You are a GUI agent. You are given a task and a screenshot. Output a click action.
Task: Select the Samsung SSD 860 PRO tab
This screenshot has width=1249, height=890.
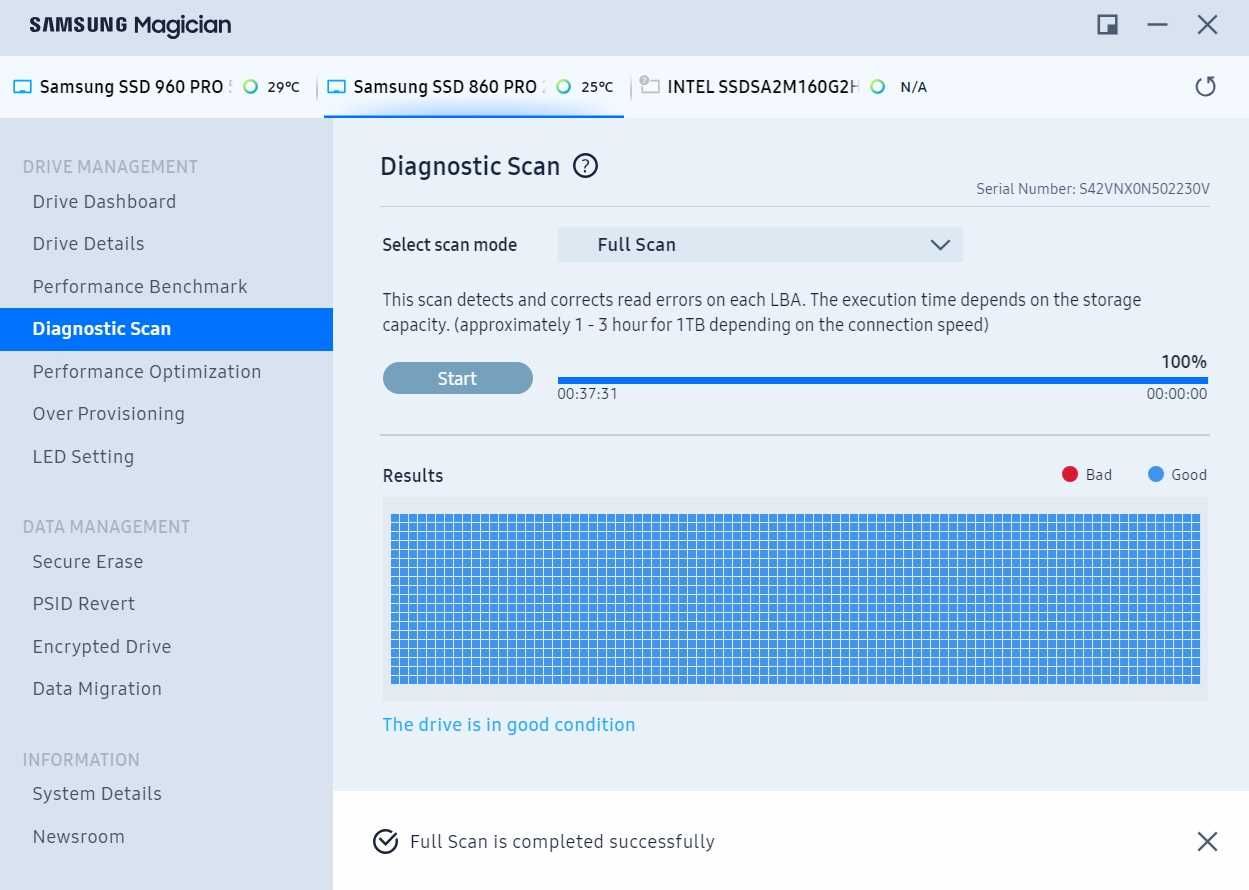(474, 87)
